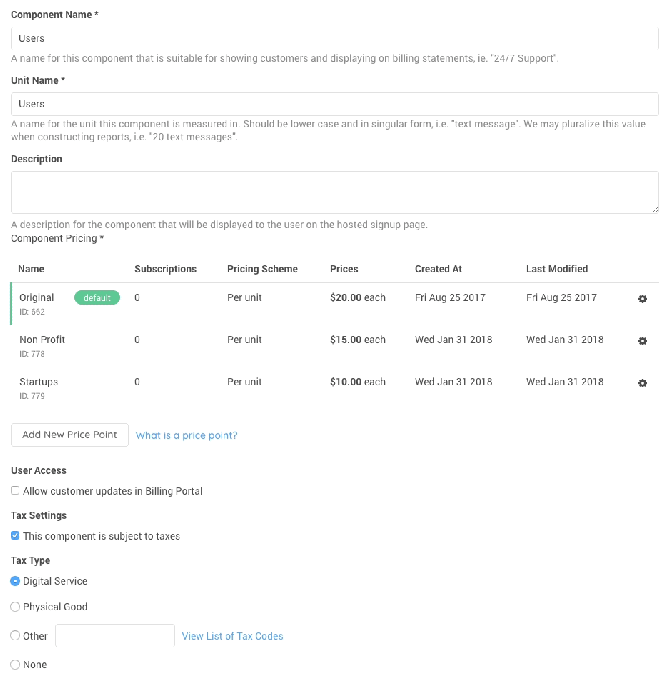Click the Original price point name

(37, 298)
